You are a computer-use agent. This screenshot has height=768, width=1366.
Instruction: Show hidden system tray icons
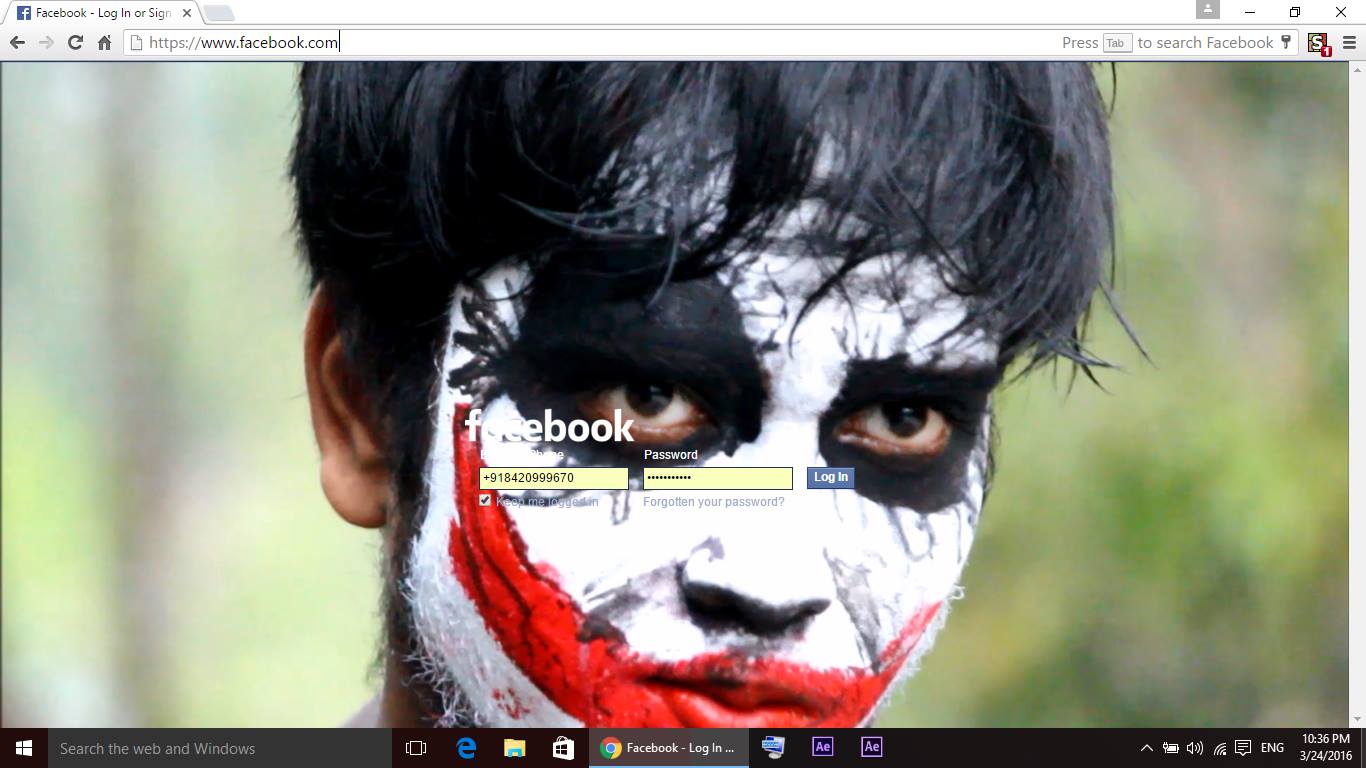(1146, 748)
